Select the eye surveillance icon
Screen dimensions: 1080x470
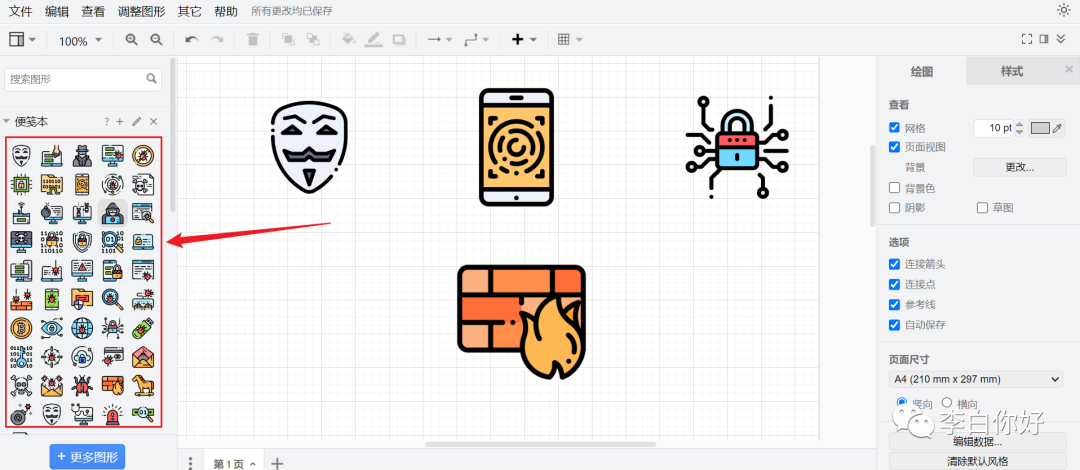tap(52, 328)
